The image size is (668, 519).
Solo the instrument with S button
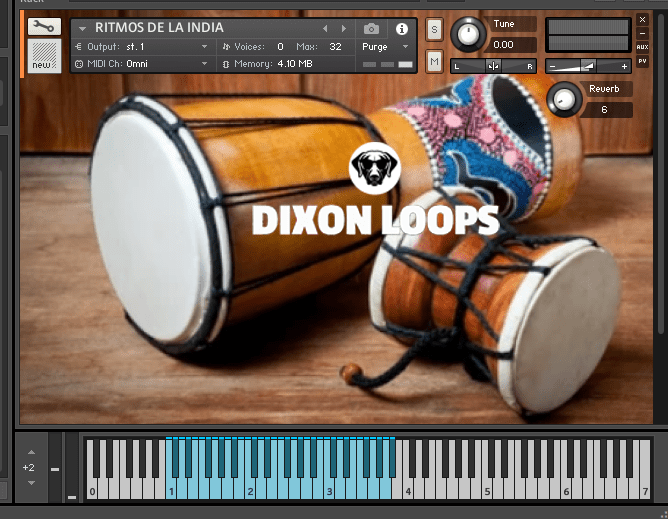(x=434, y=29)
